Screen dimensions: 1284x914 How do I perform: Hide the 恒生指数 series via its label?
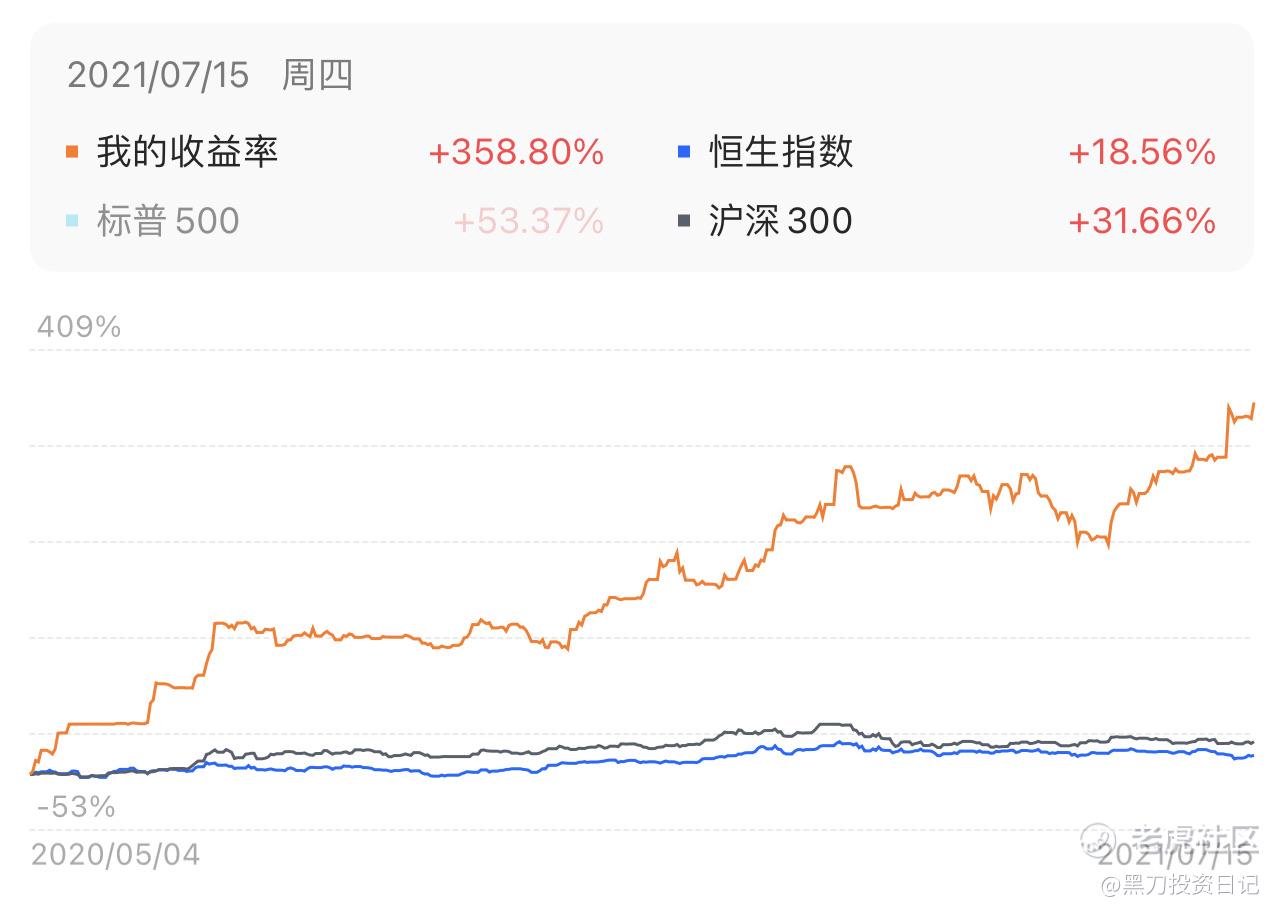pyautogui.click(x=781, y=152)
